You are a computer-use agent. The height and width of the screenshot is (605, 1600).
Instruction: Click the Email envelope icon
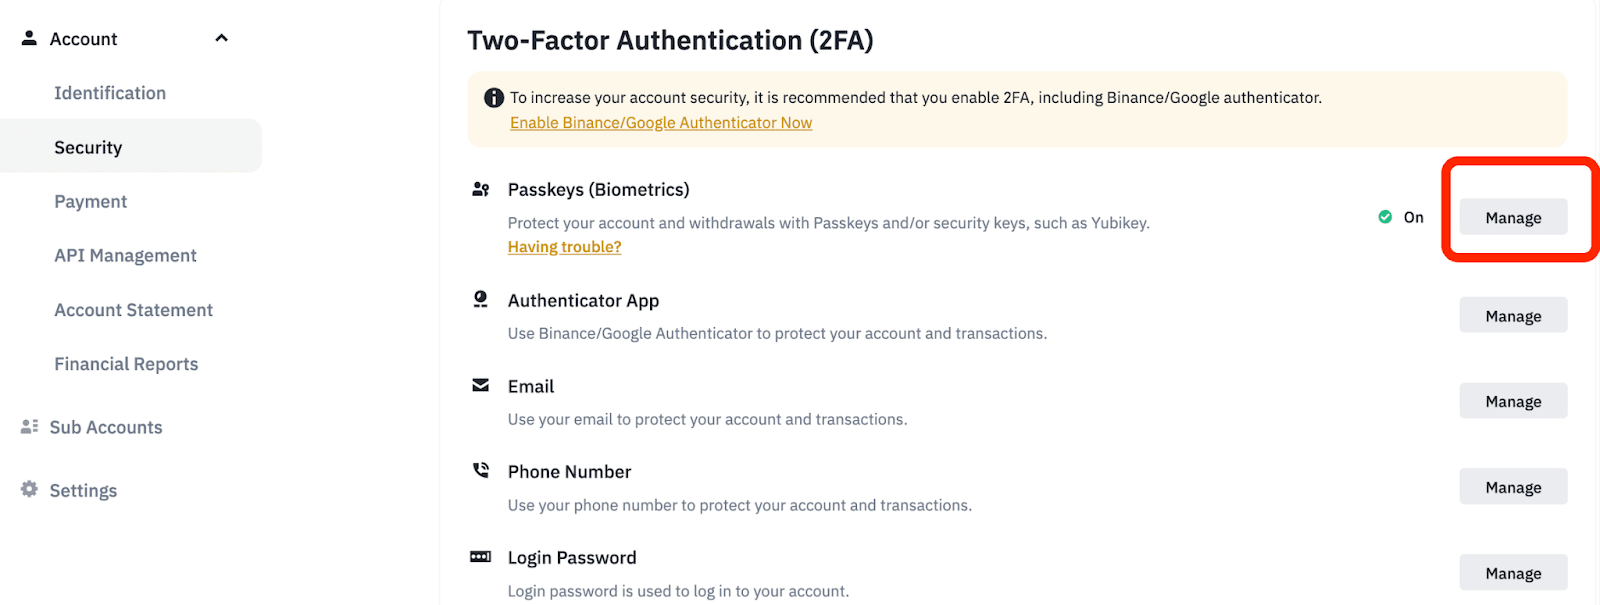(481, 385)
